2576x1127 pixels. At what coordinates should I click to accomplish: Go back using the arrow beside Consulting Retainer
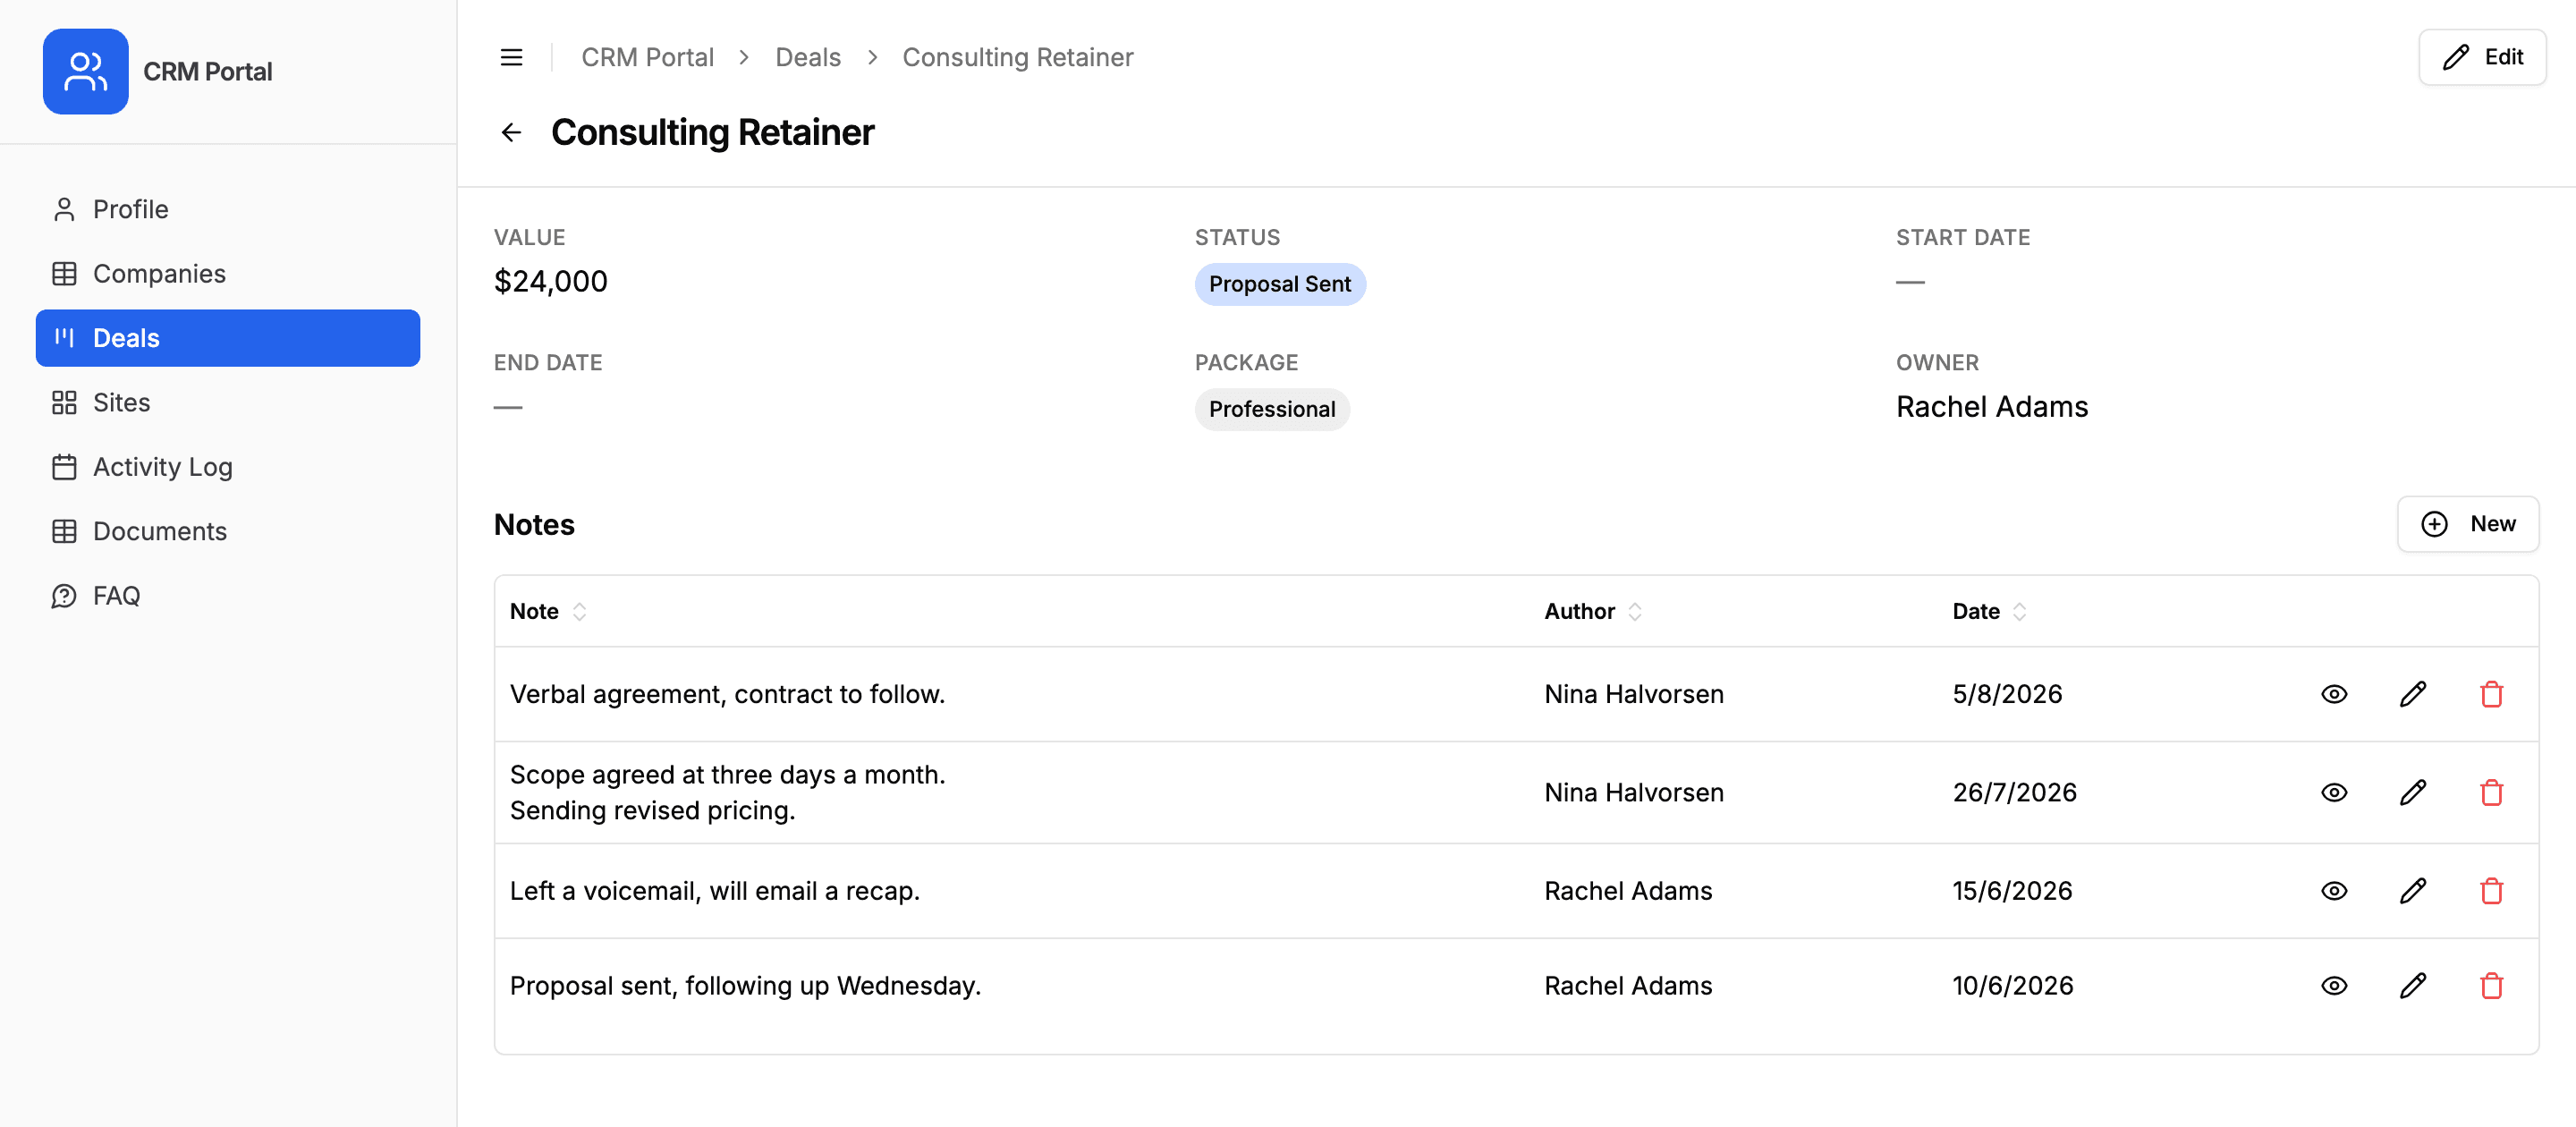(511, 132)
